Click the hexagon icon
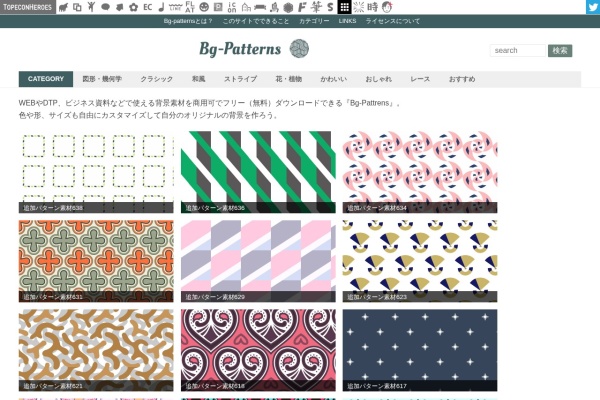Screen dimensions: 600x400 [288, 7]
